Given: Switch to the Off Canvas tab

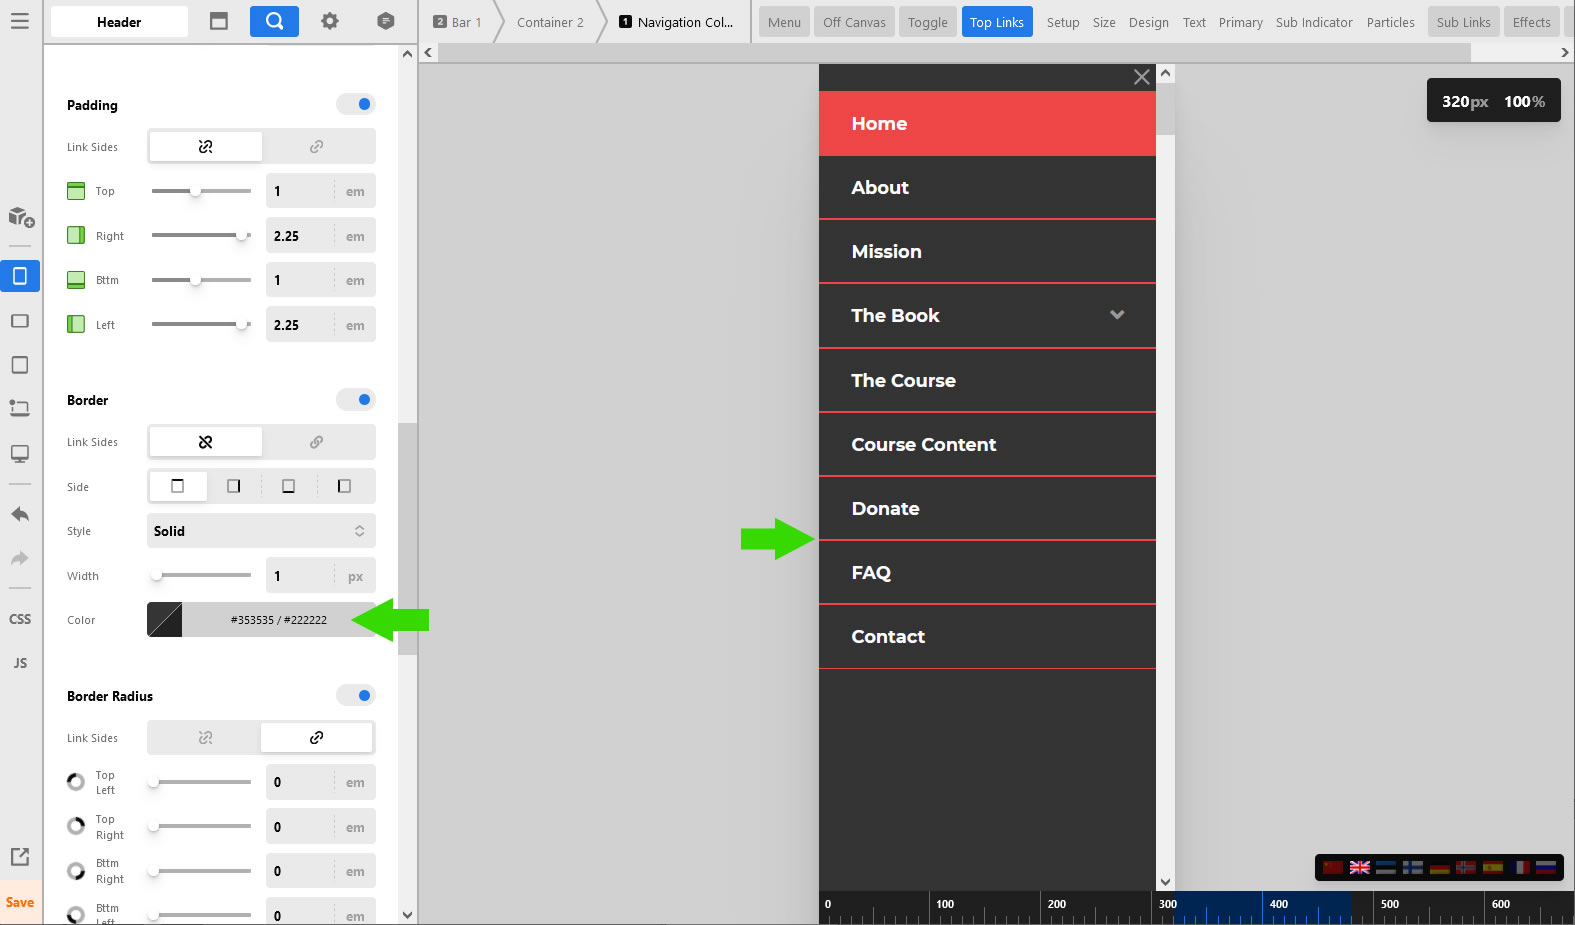Looking at the screenshot, I should pyautogui.click(x=854, y=22).
